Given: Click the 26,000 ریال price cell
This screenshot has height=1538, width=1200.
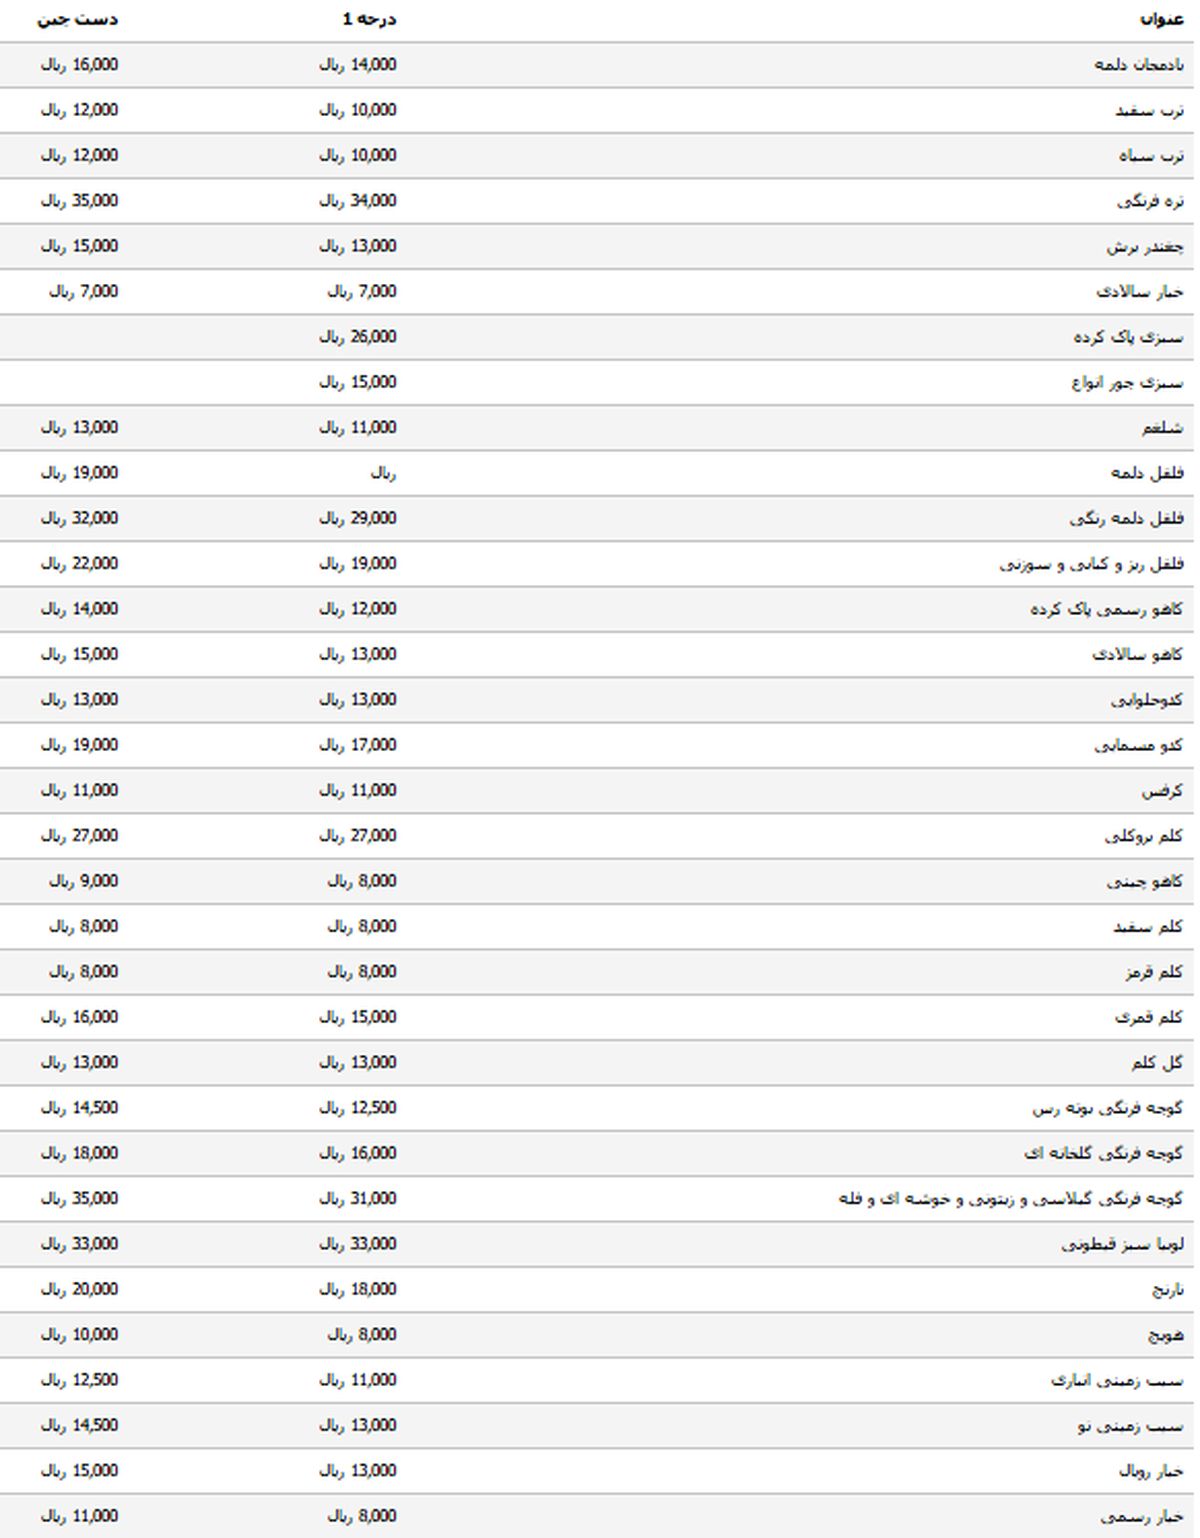Looking at the screenshot, I should 357,337.
